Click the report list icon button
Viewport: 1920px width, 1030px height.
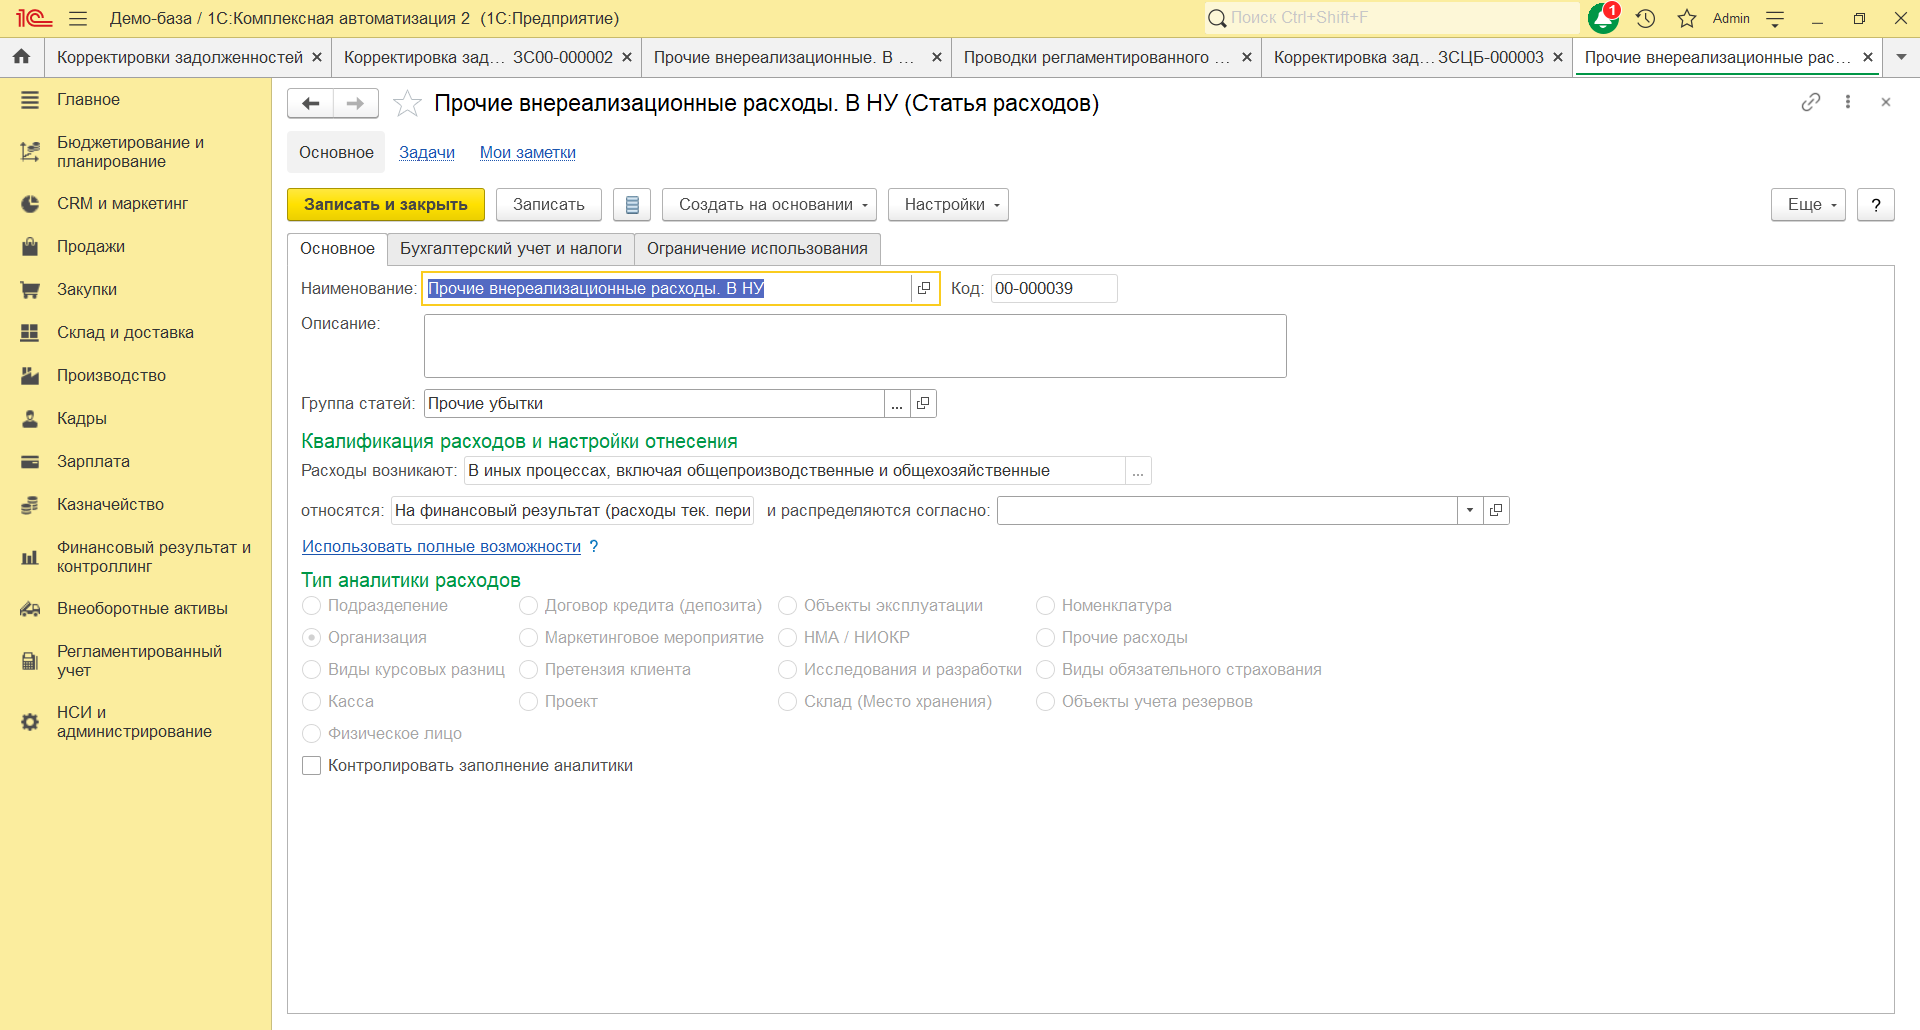click(632, 204)
